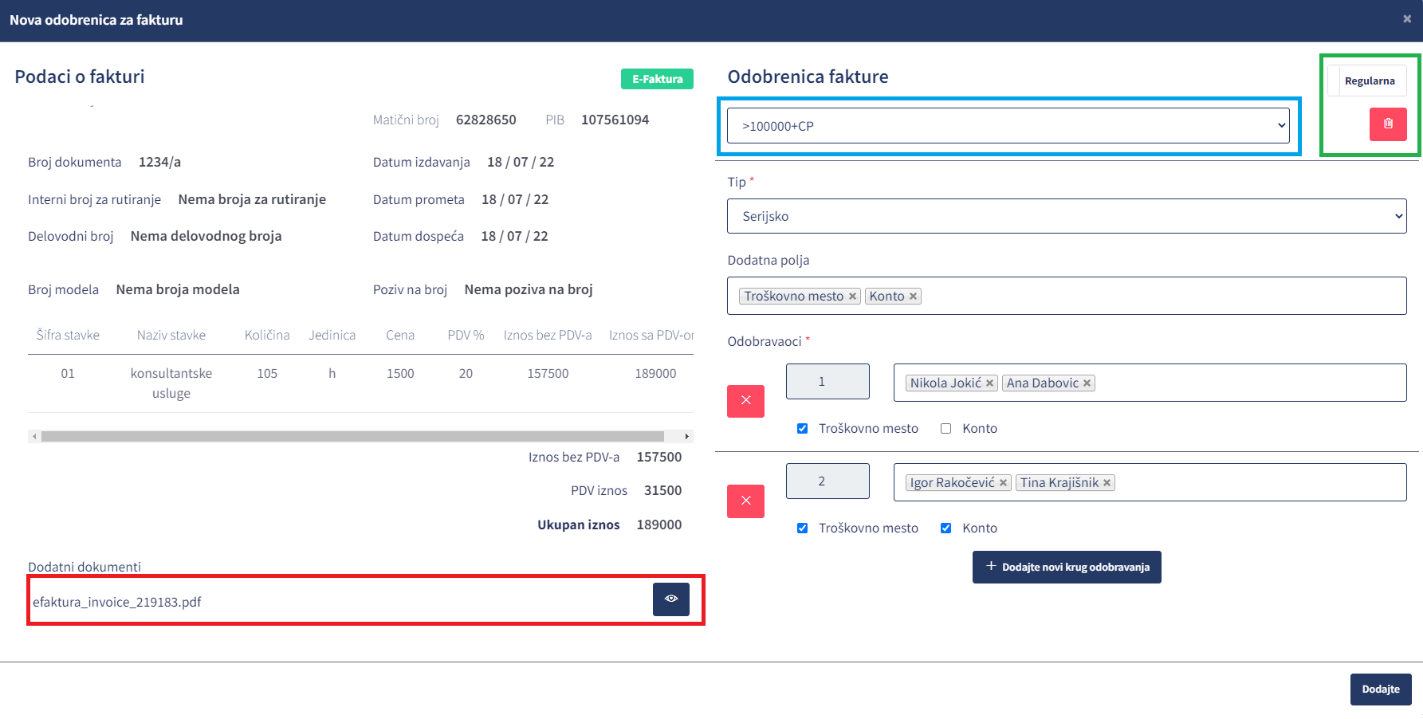Open the >100000+CP template dropdown

(x=1008, y=126)
